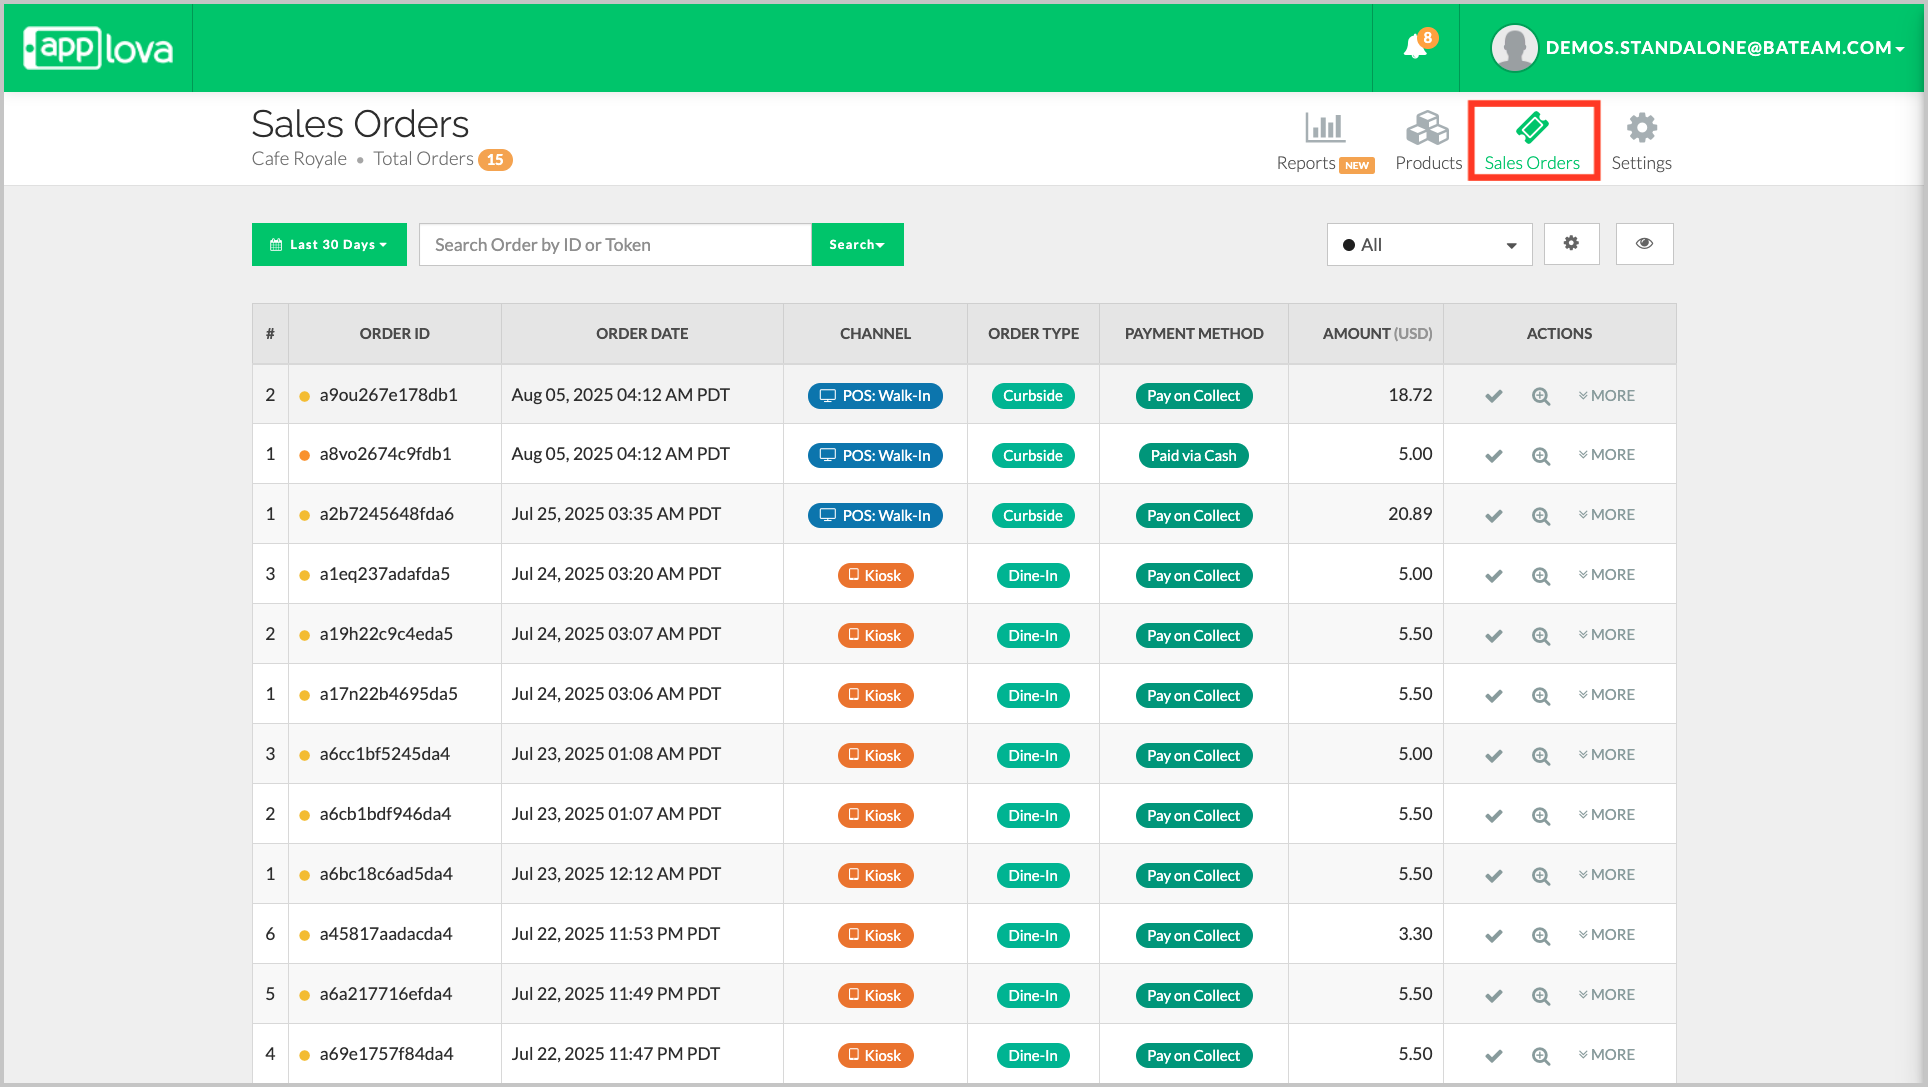Image resolution: width=1928 pixels, height=1087 pixels.
Task: Open order ID a19h22c9c4eda5
Action: [x=386, y=634]
